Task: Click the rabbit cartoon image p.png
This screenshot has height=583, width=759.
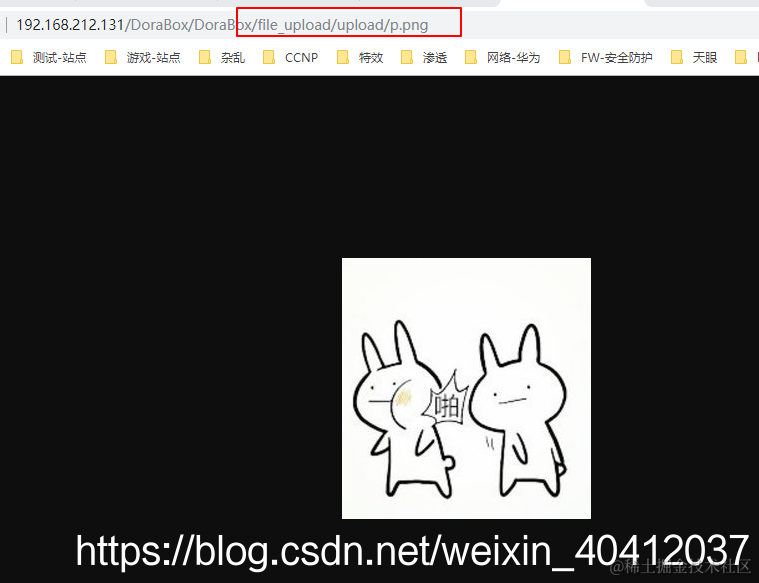Action: 466,388
